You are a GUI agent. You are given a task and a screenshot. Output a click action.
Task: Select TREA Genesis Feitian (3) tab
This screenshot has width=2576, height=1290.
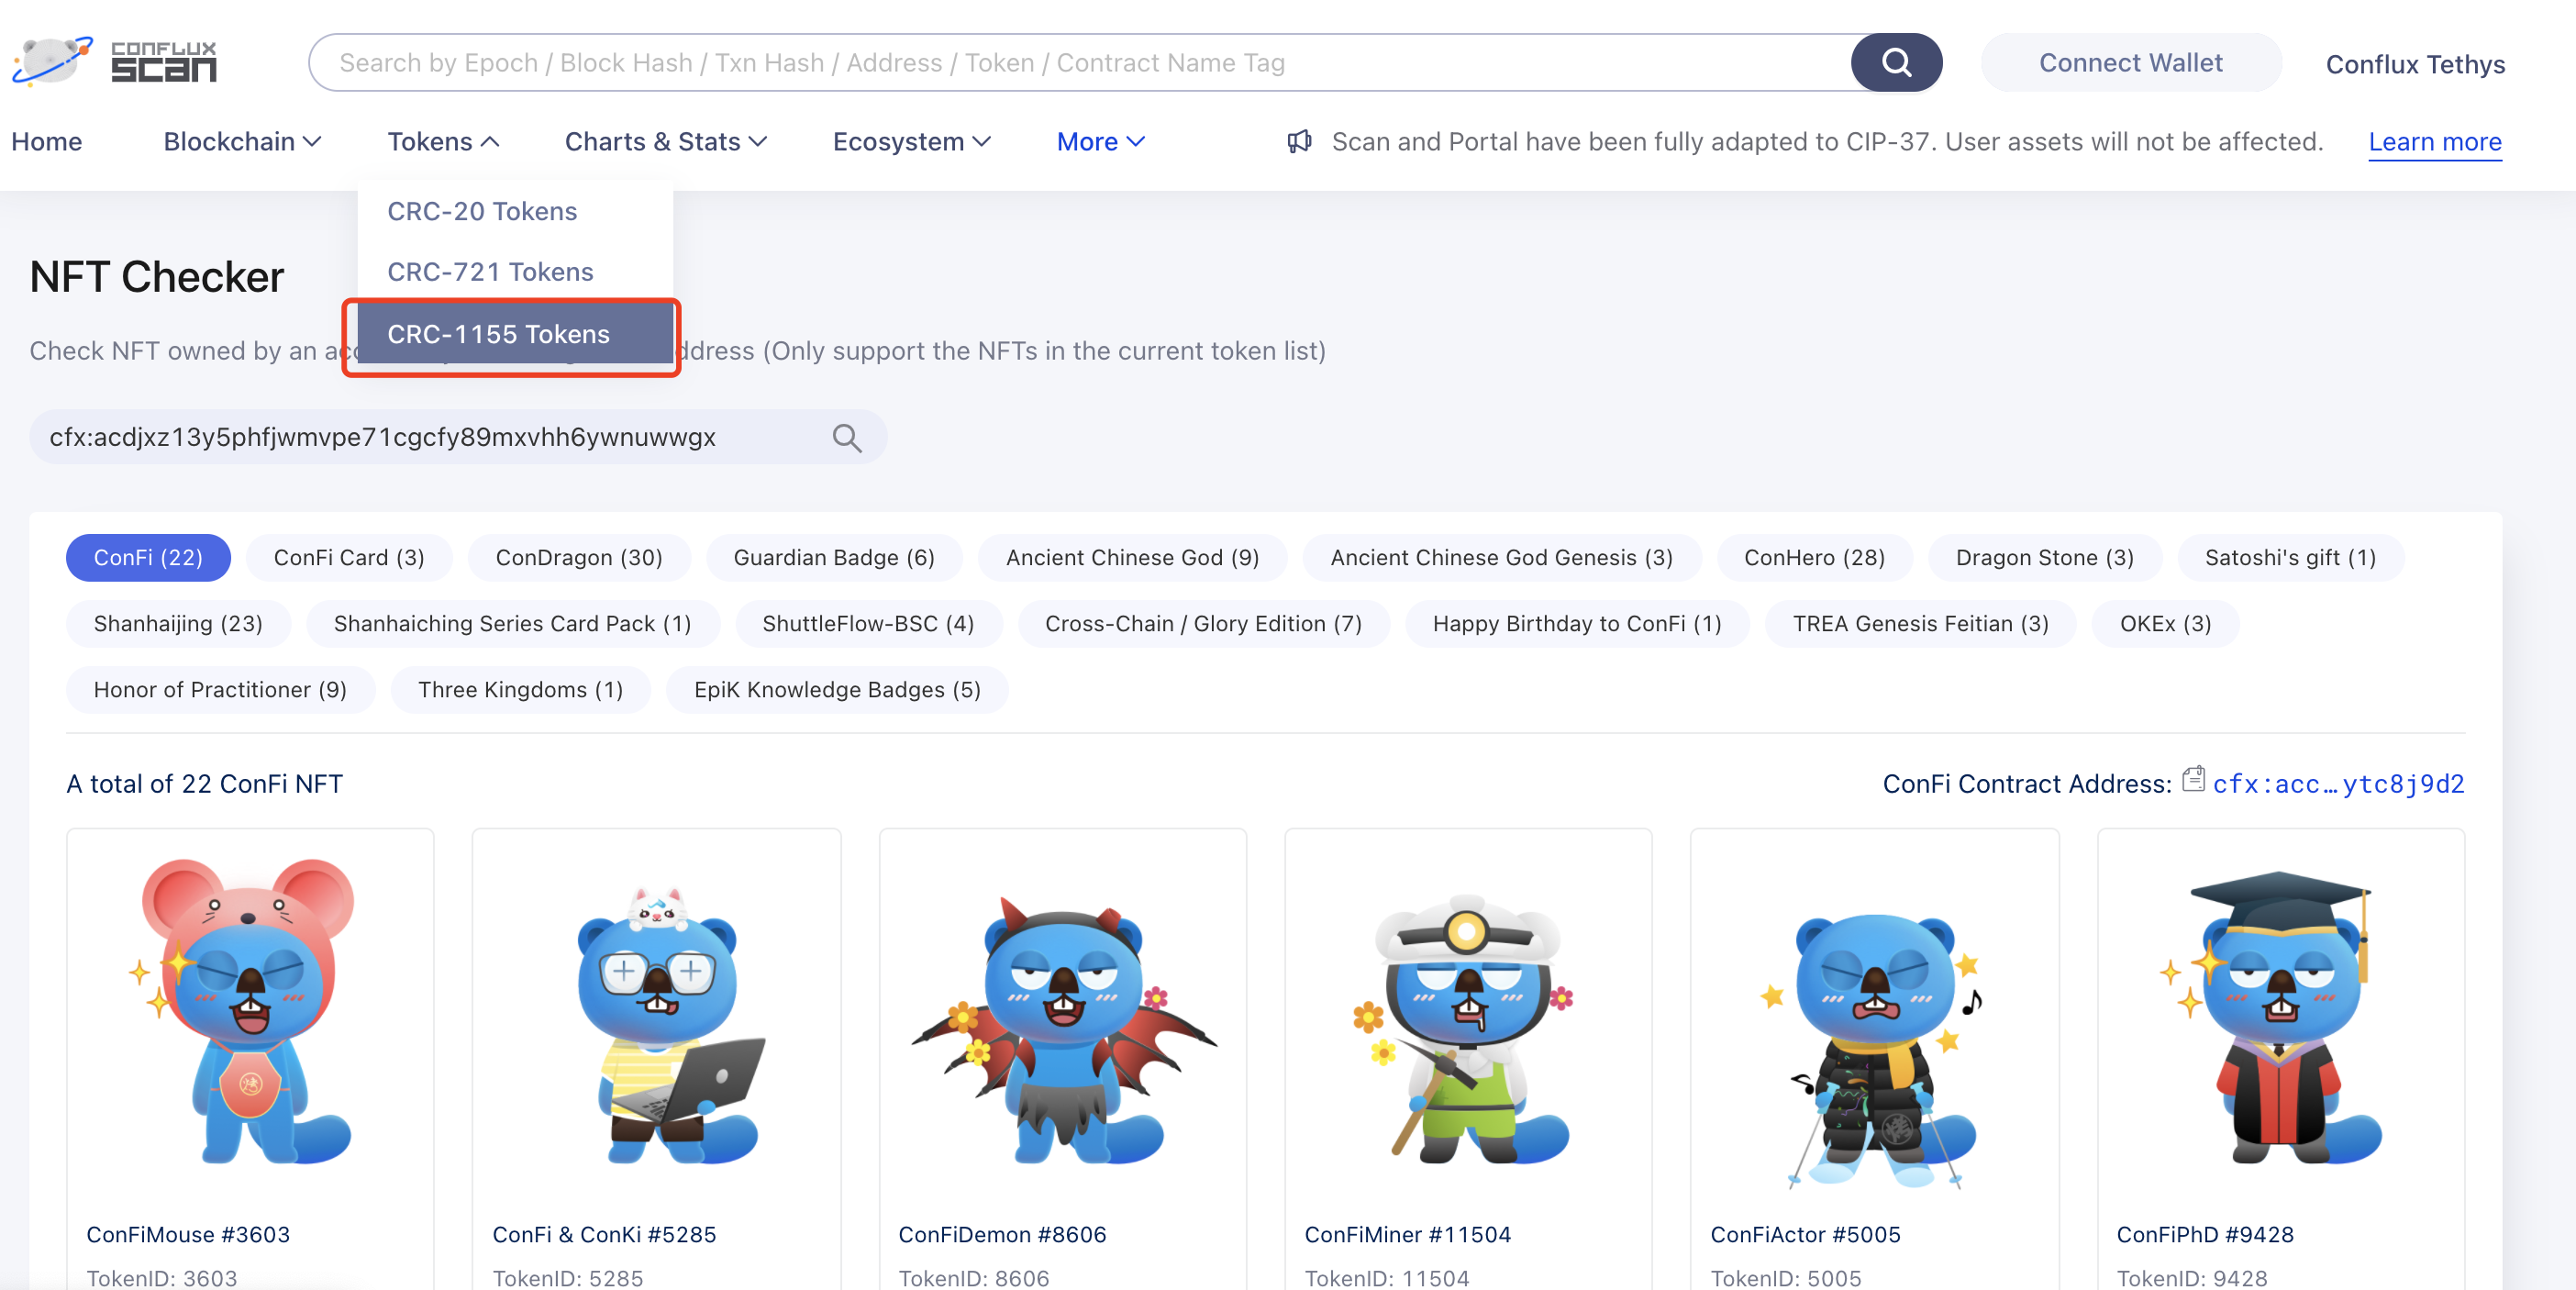1920,623
